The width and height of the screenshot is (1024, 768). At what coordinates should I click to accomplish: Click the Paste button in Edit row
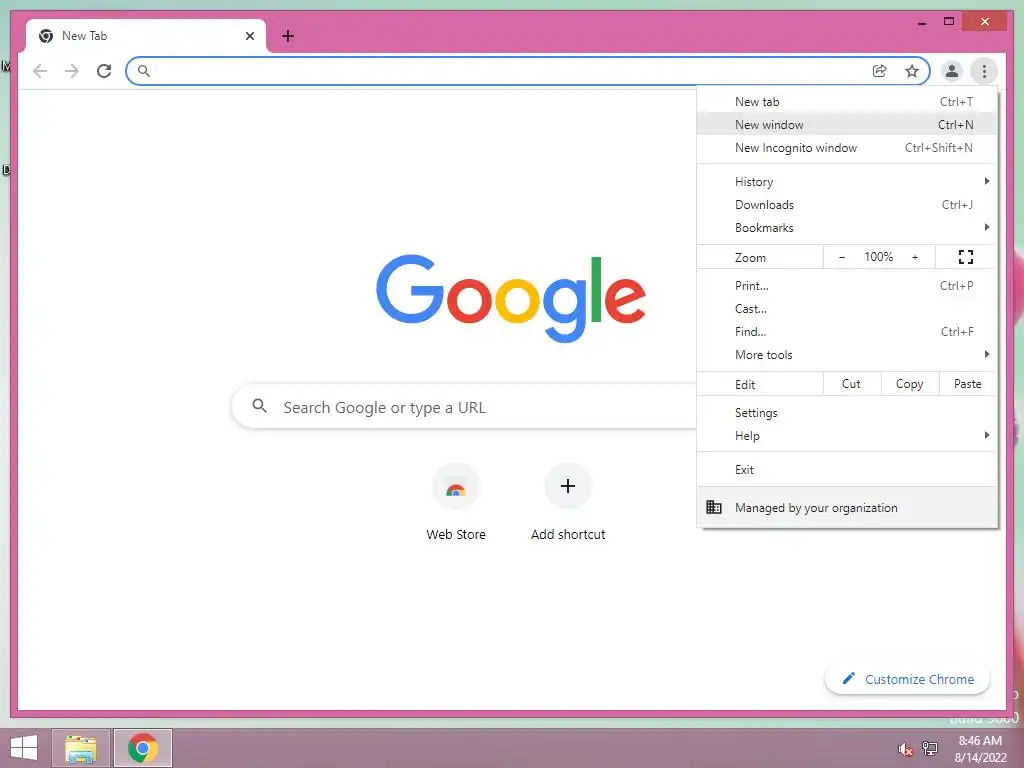click(x=968, y=384)
